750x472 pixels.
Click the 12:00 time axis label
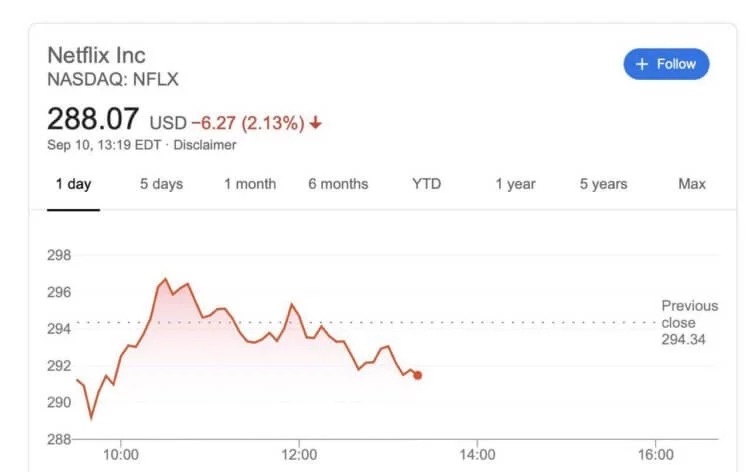pyautogui.click(x=299, y=453)
